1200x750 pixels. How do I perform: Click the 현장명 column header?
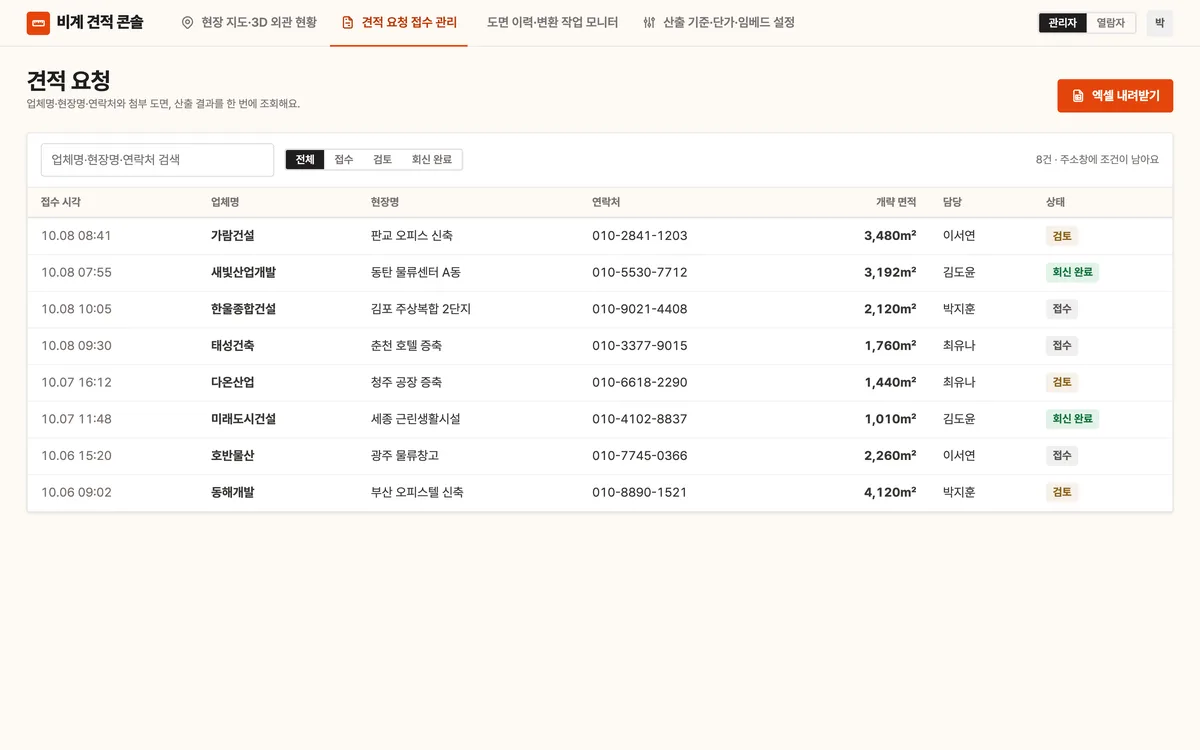[385, 202]
